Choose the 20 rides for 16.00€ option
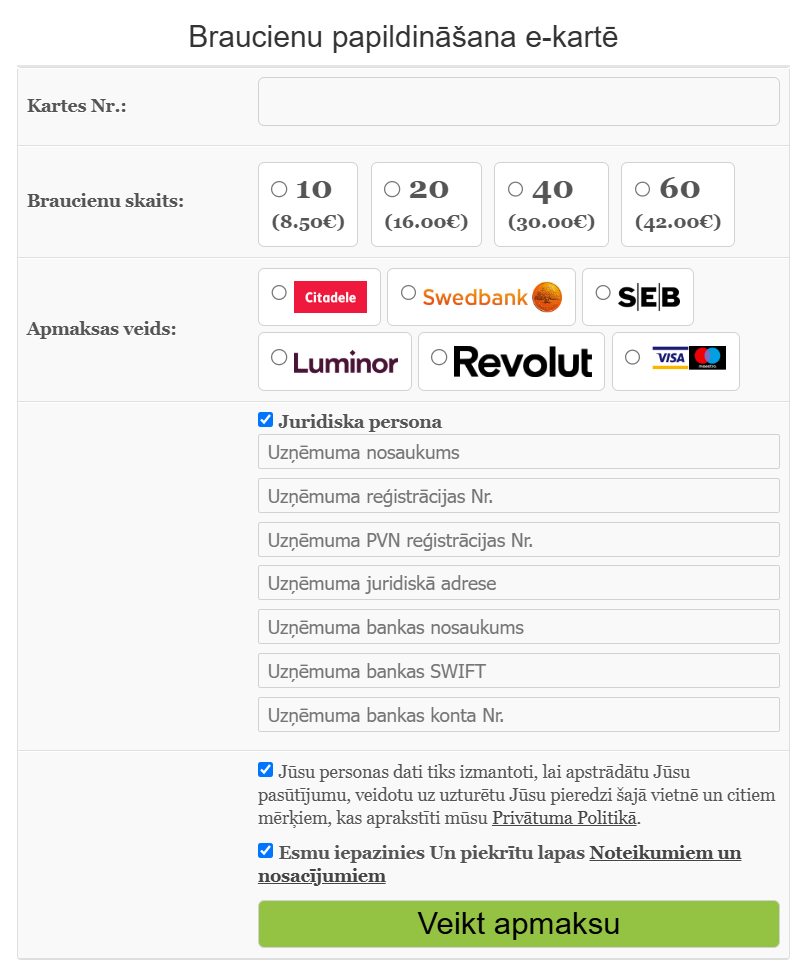Viewport: 805px width, 971px height. tap(392, 189)
